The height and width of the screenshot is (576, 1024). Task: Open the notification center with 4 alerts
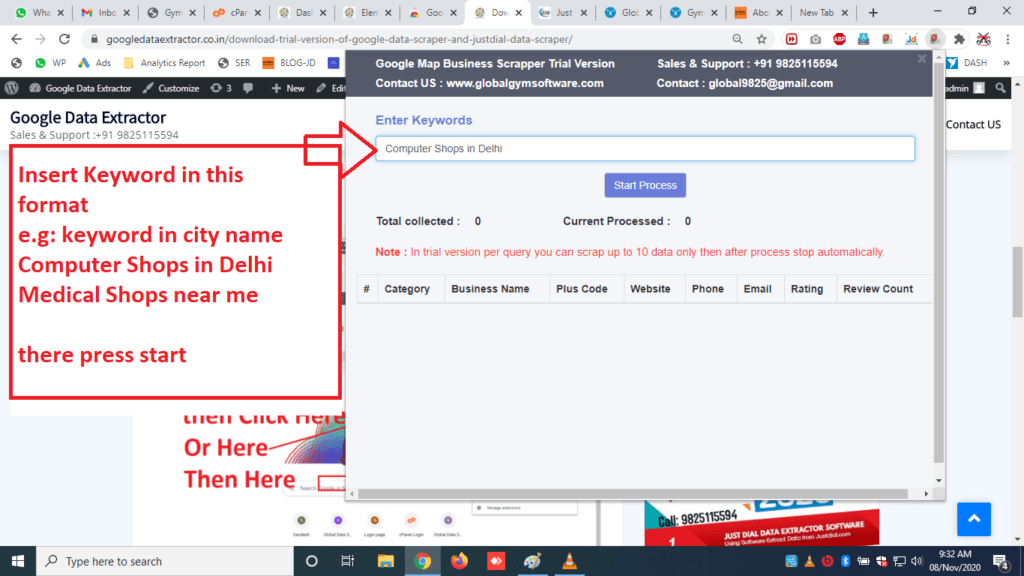[x=1001, y=561]
